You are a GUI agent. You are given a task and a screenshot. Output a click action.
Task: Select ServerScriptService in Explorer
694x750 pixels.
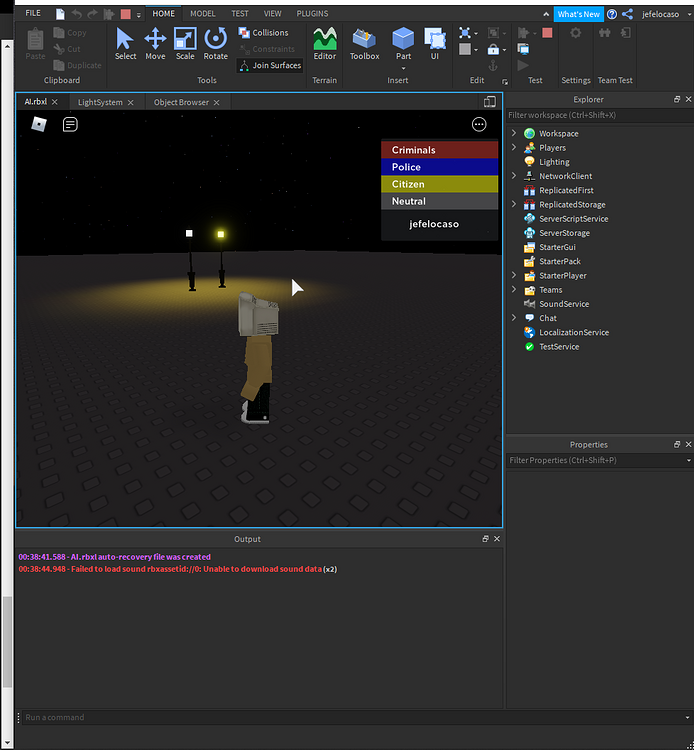(573, 218)
